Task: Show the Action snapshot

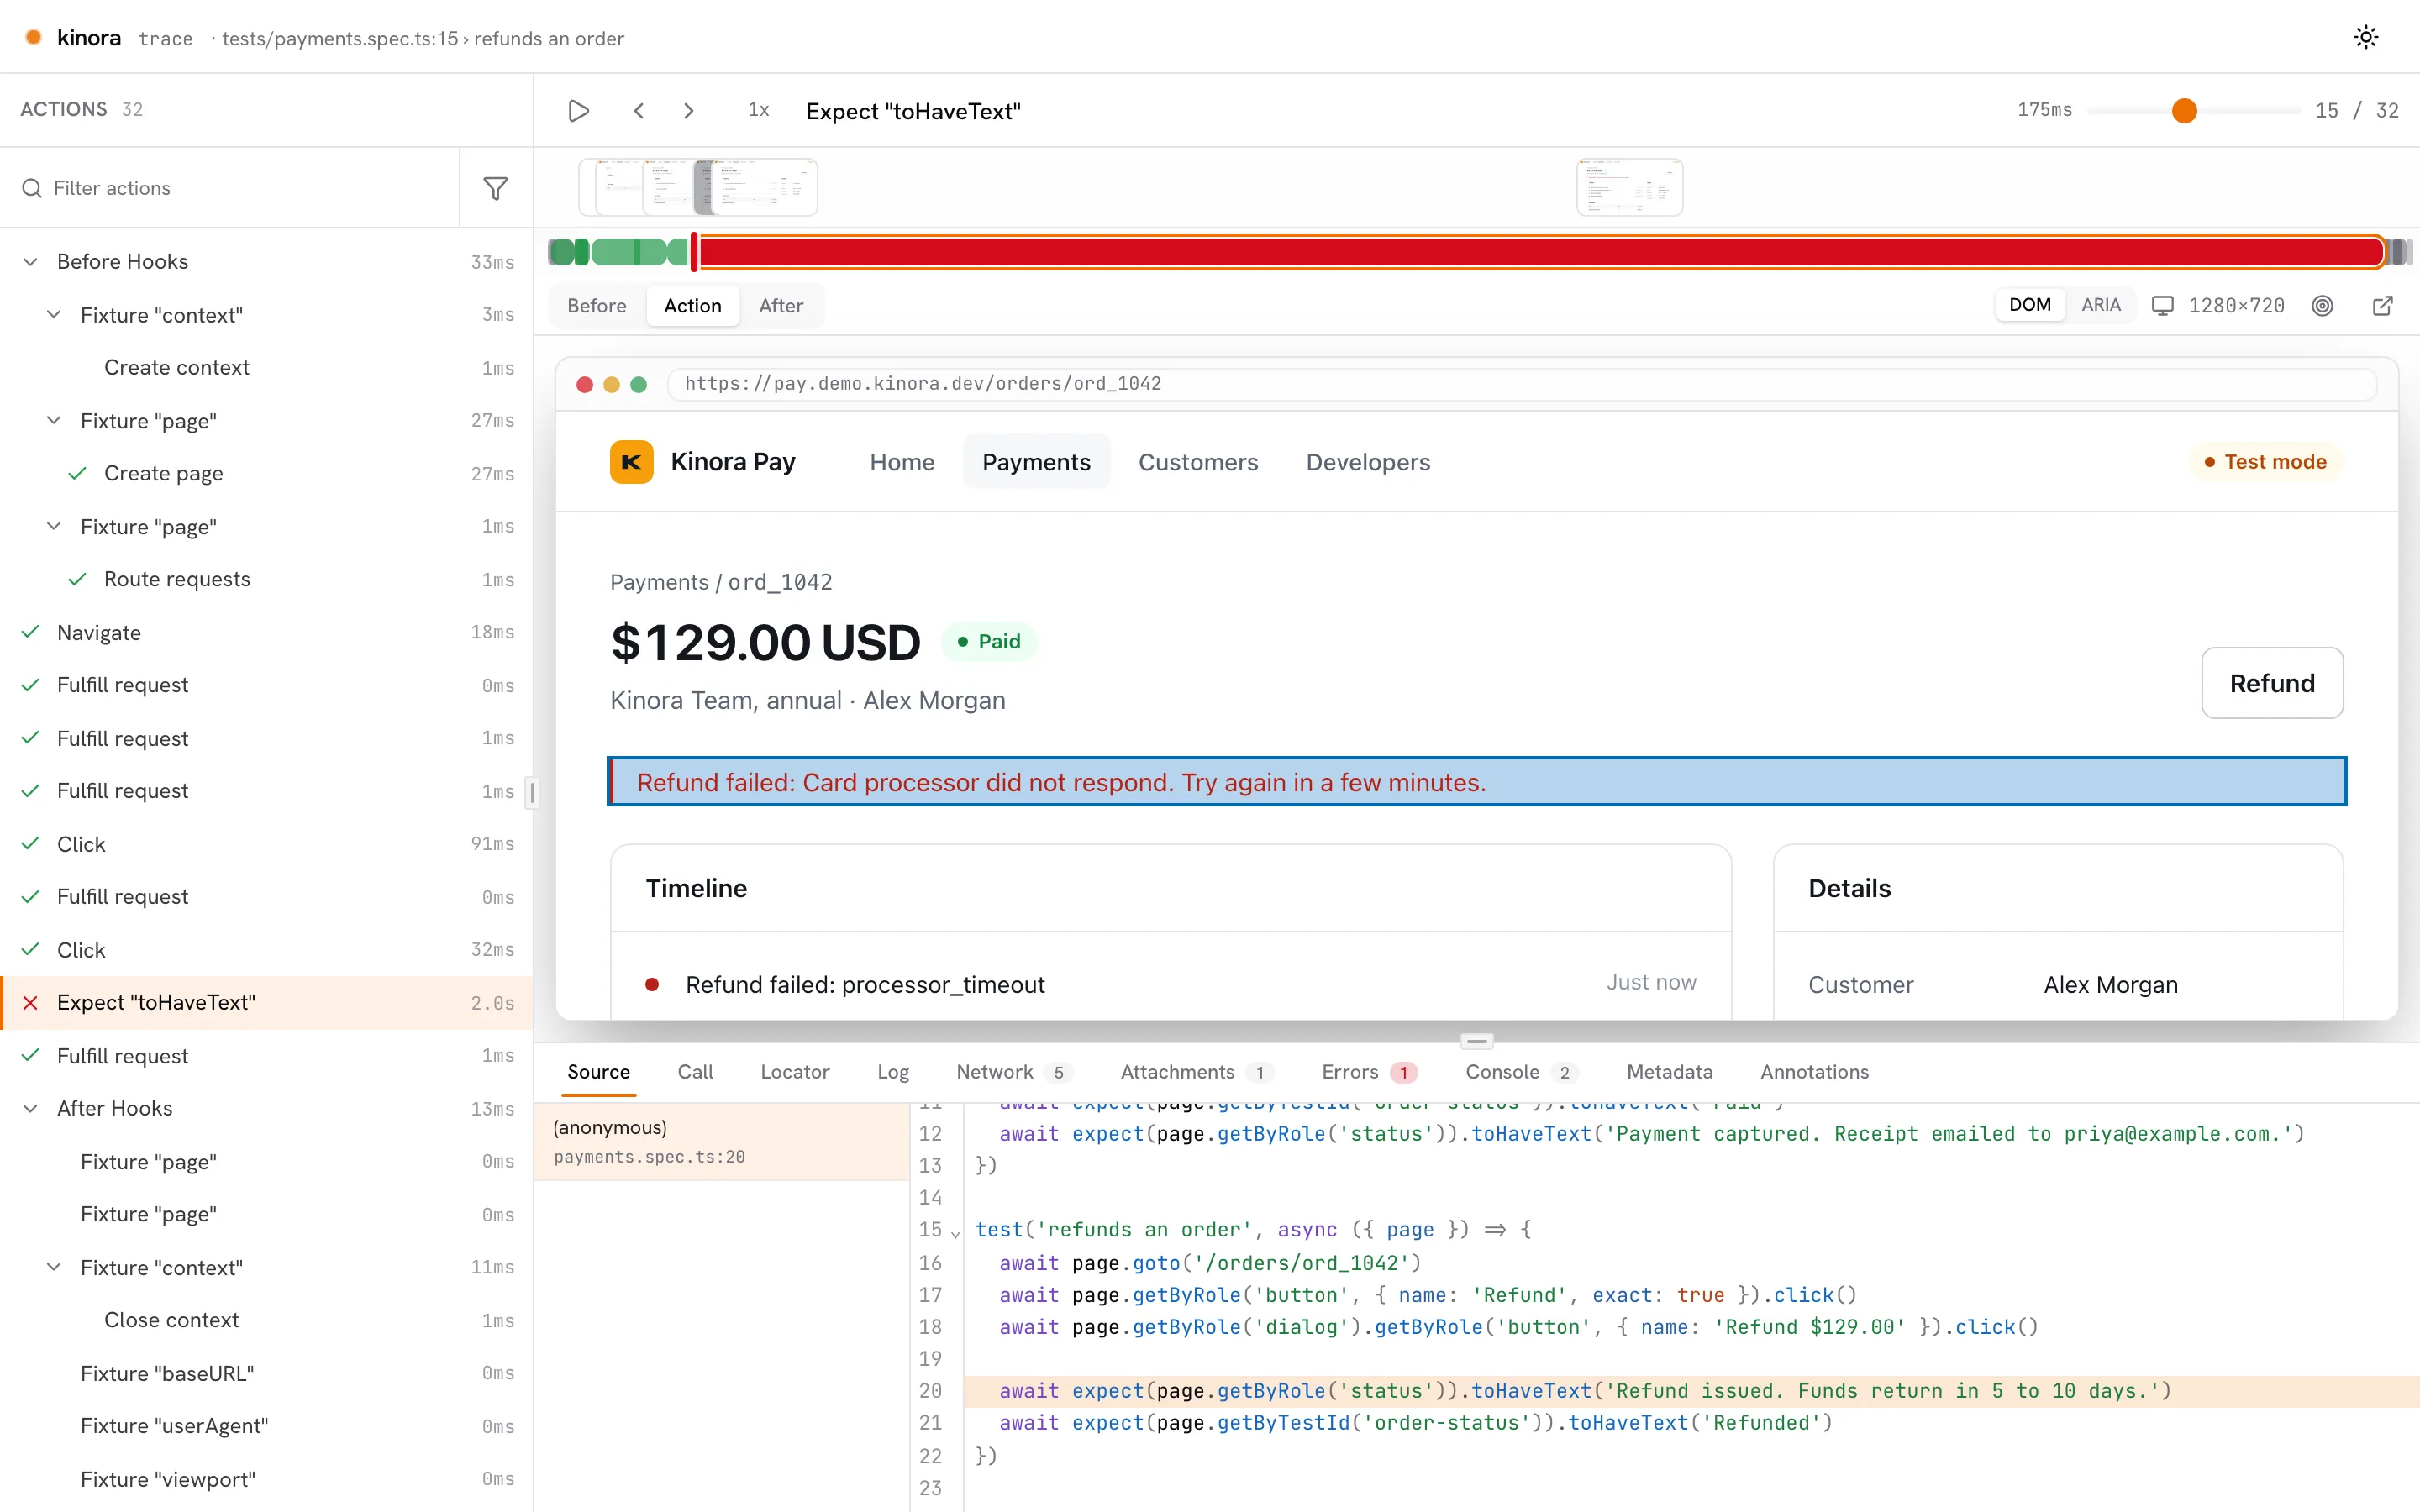Action: click(x=693, y=306)
